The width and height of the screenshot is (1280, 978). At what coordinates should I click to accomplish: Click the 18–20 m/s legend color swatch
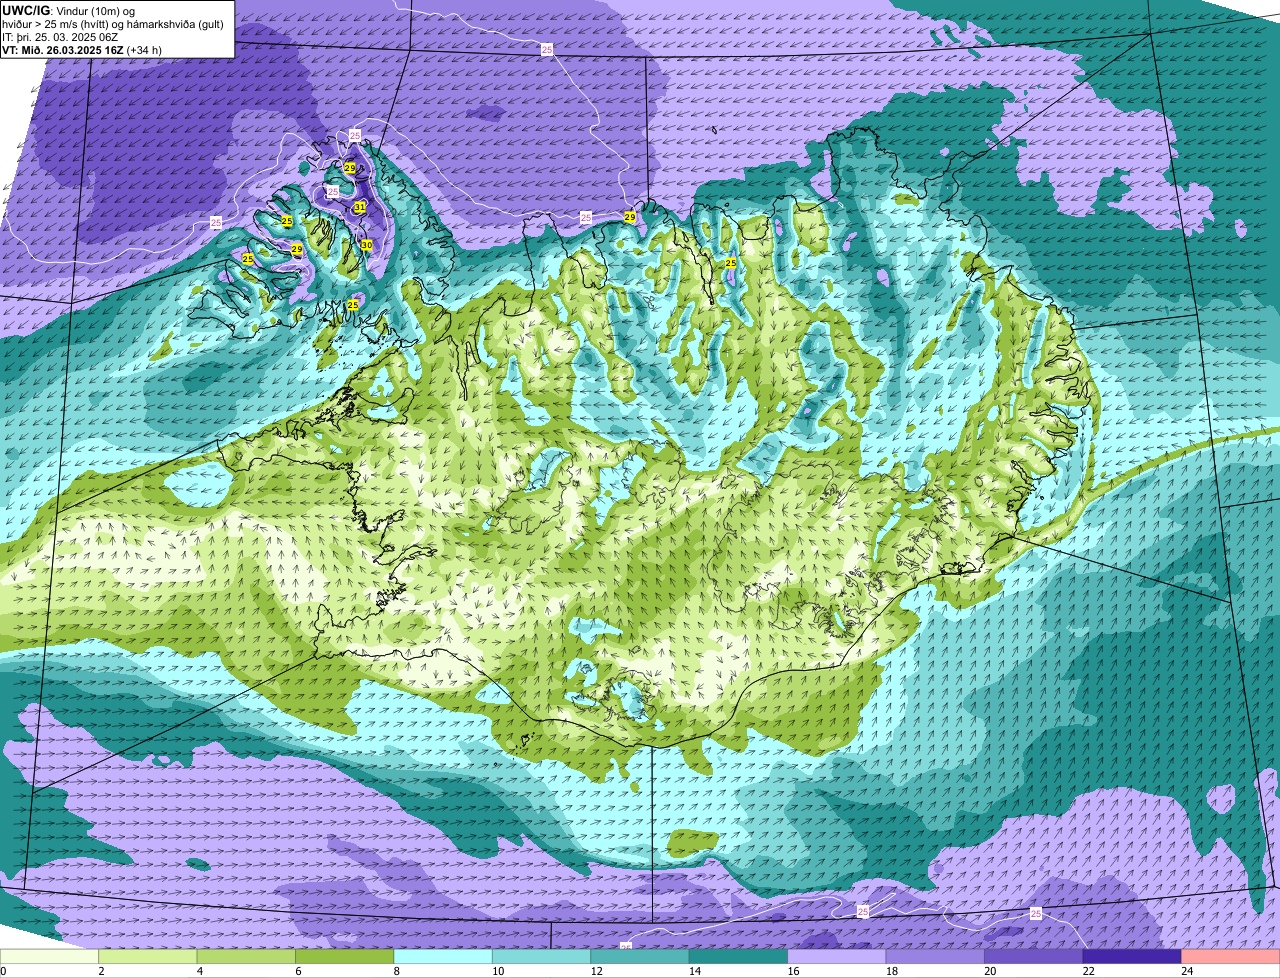point(936,956)
